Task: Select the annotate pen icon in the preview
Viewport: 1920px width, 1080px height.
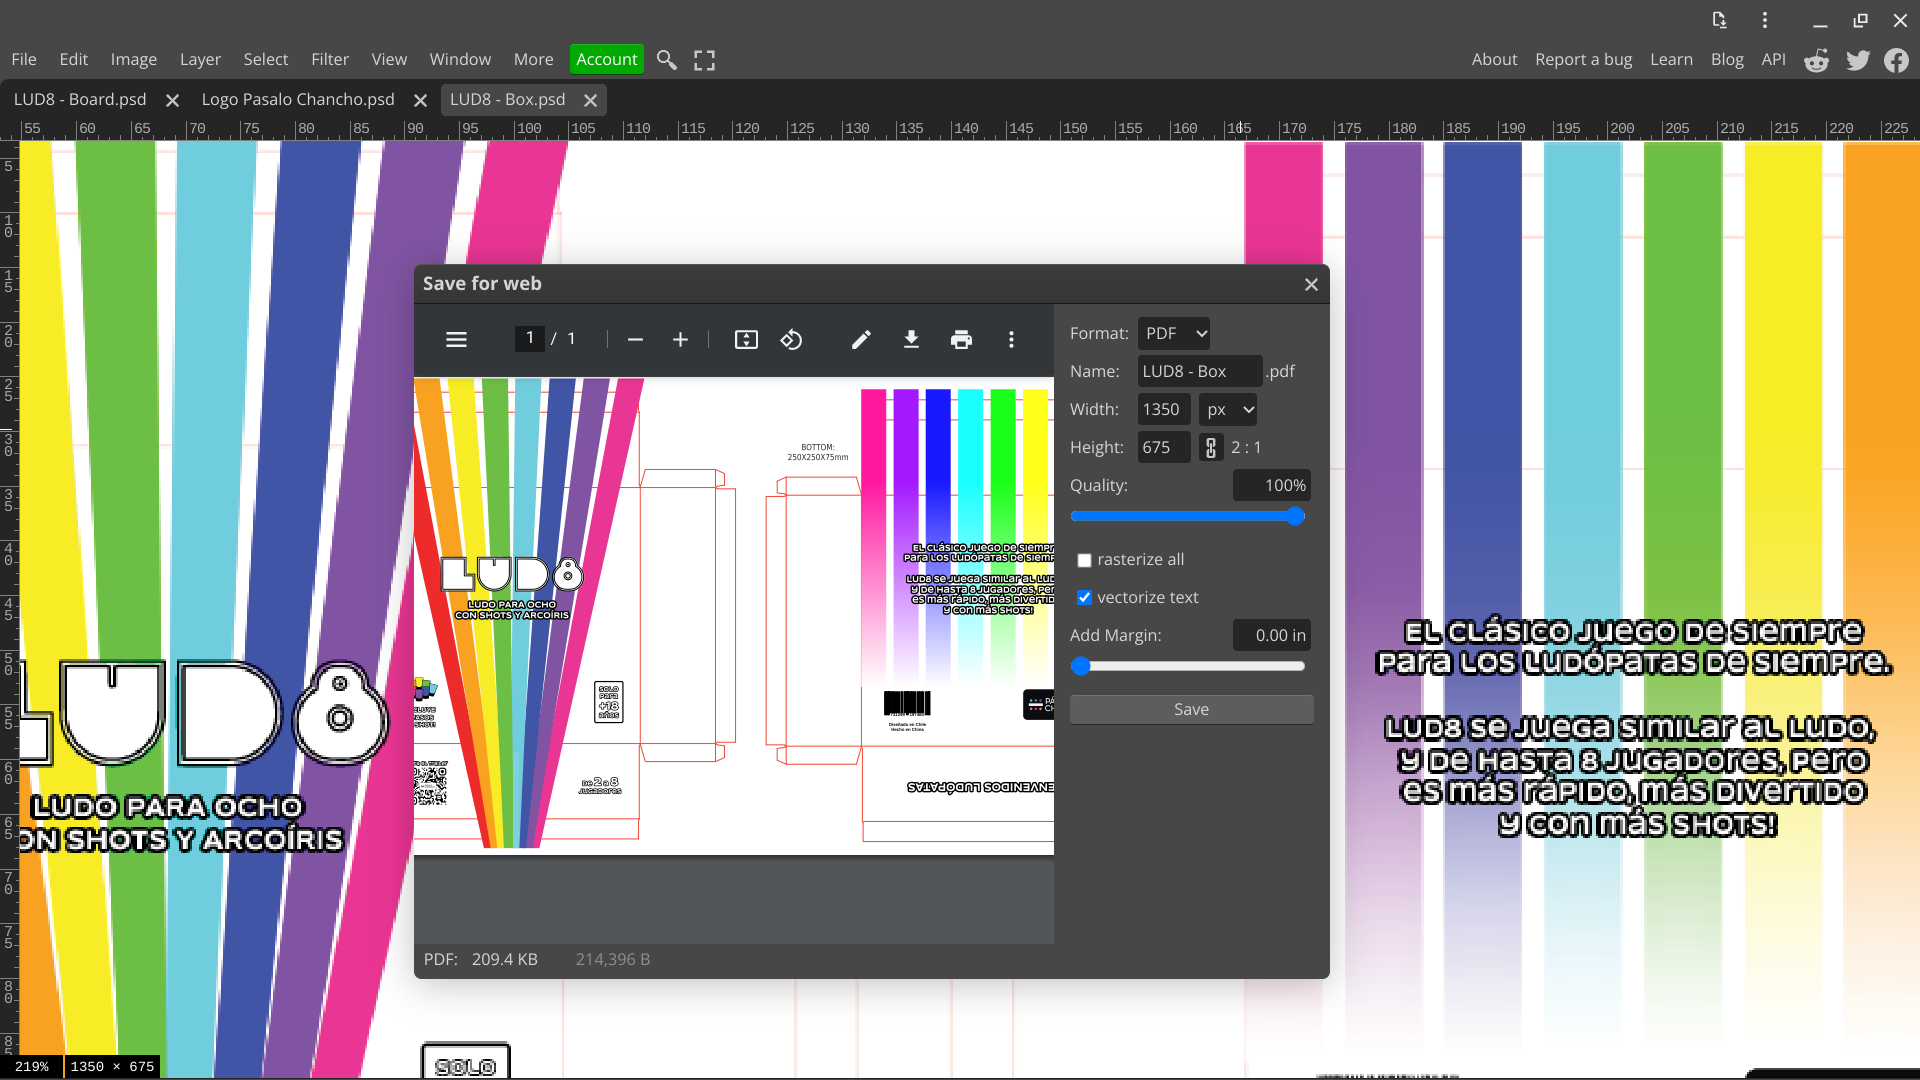Action: click(860, 340)
